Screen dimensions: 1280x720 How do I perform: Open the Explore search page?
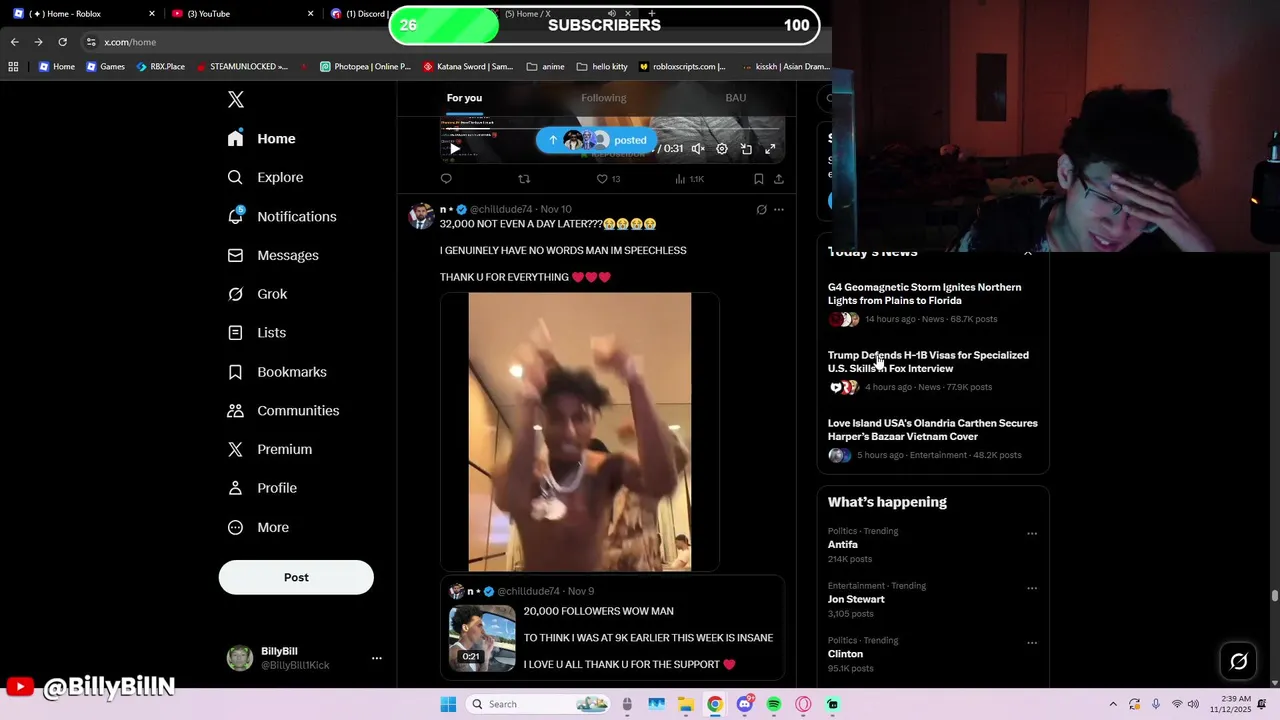pos(265,177)
